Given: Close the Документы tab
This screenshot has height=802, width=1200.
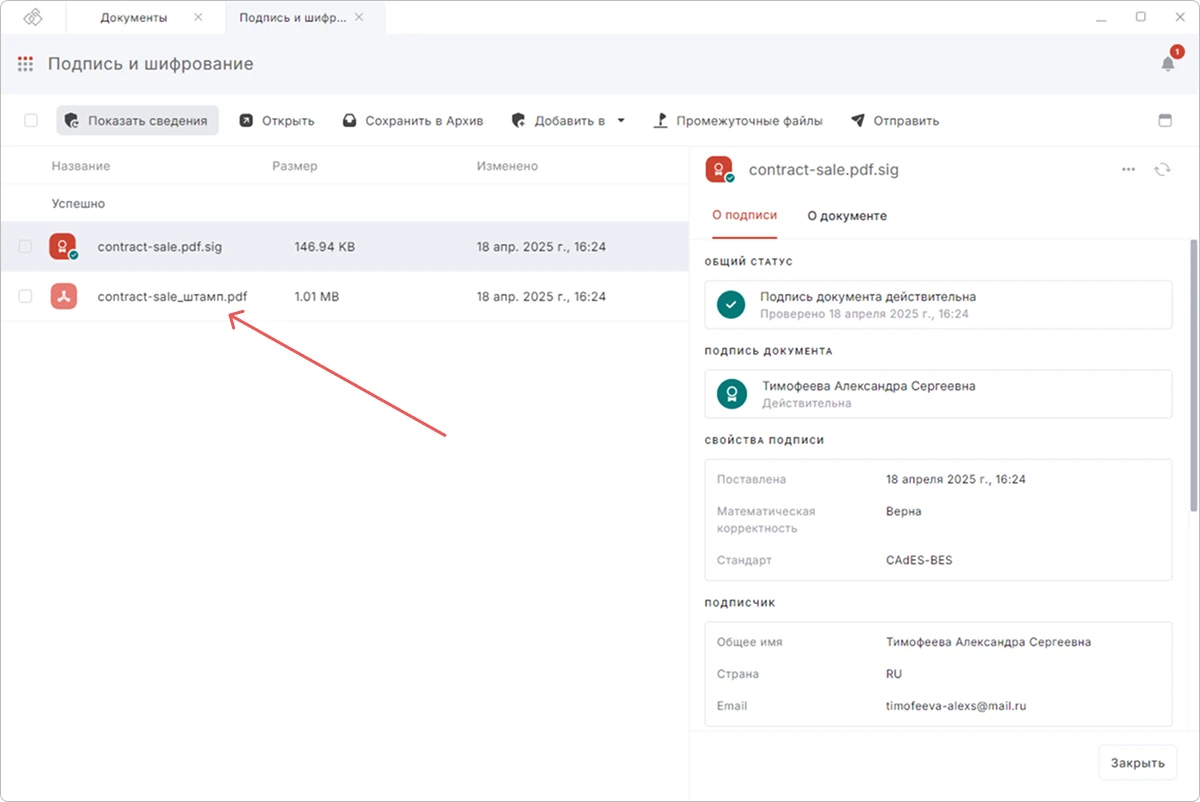Looking at the screenshot, I should click(197, 18).
